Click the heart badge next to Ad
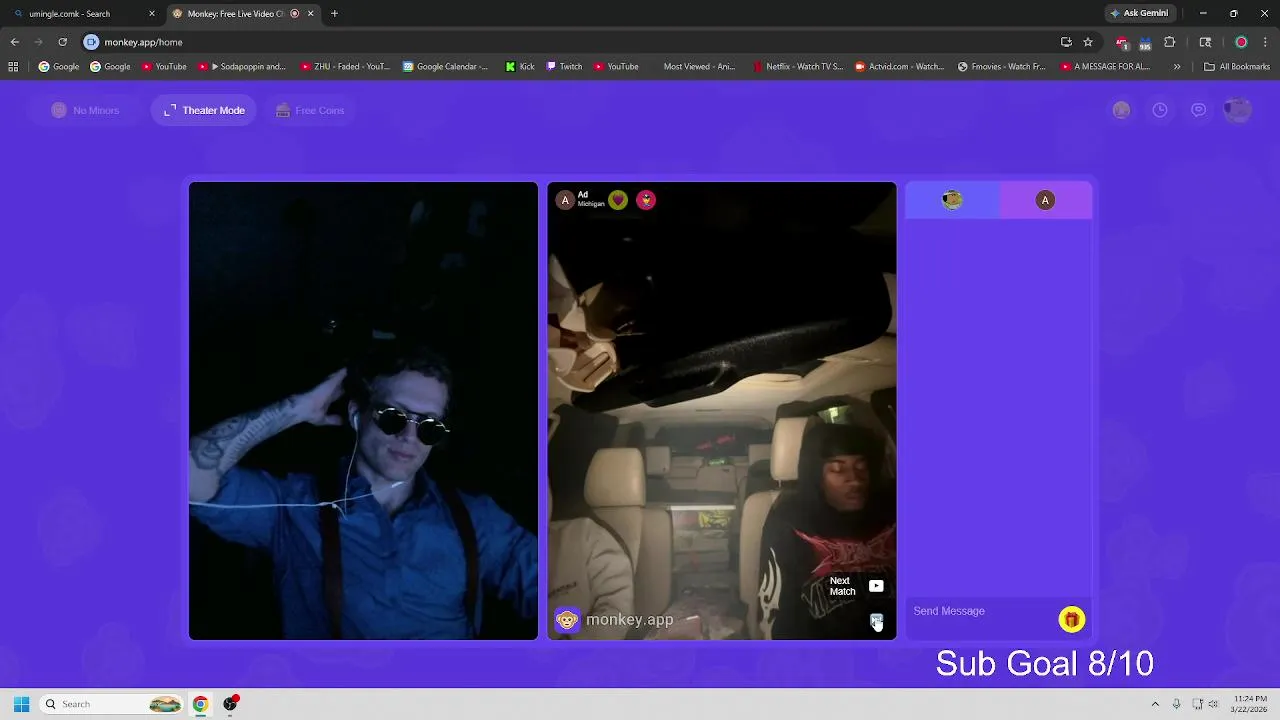Viewport: 1280px width, 720px height. pyautogui.click(x=618, y=200)
